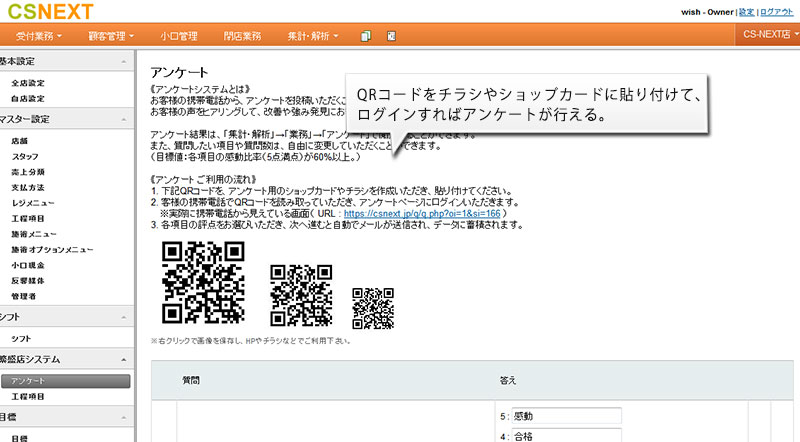Open the 顧客管理 dropdown menu

[111, 36]
